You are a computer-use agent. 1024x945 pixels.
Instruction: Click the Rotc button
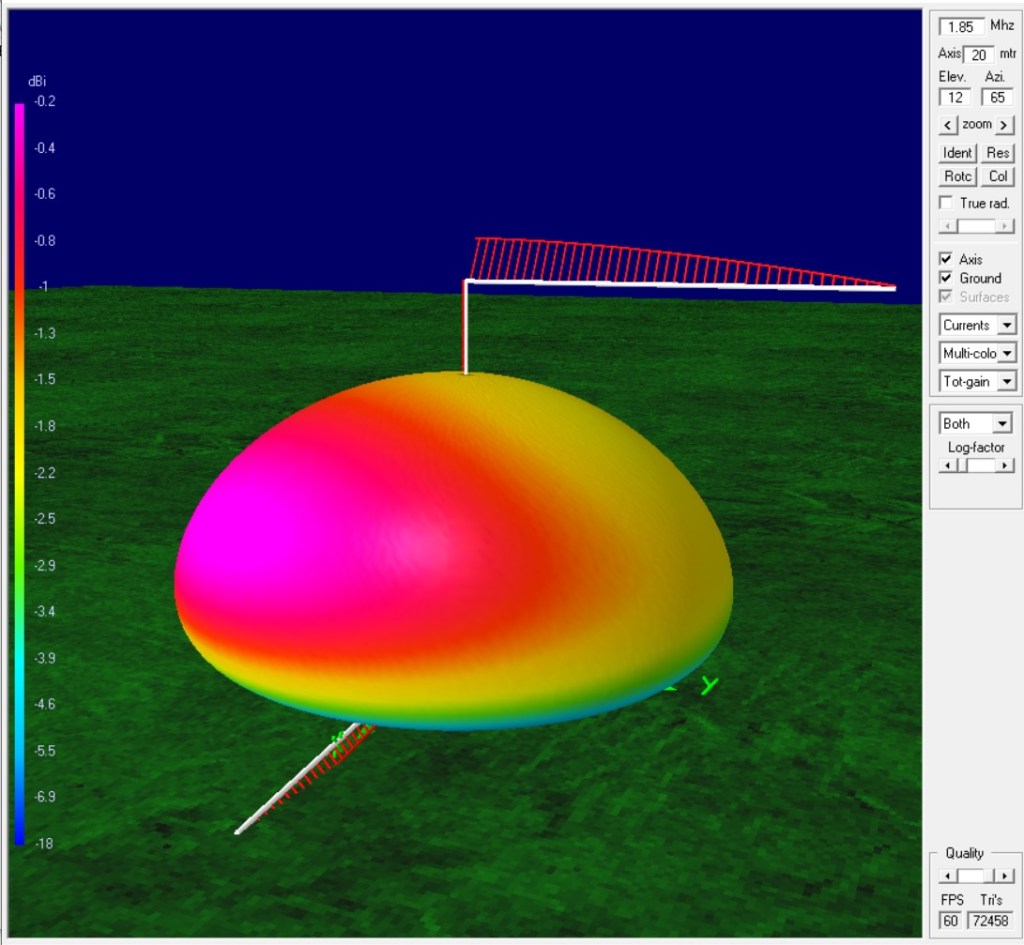pyautogui.click(x=957, y=177)
